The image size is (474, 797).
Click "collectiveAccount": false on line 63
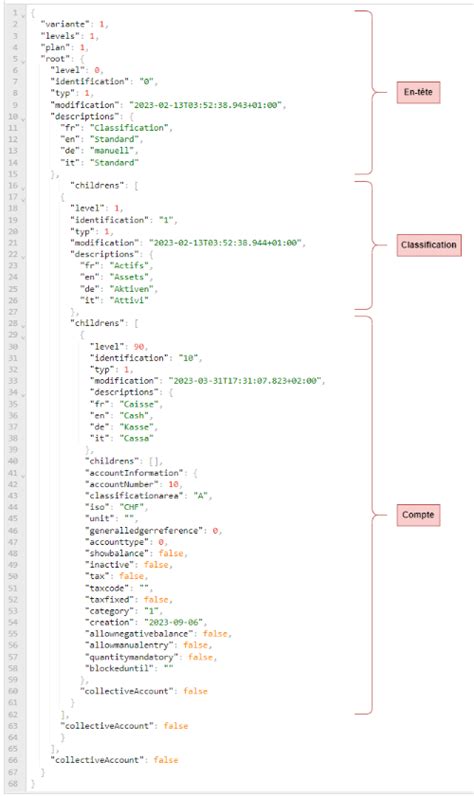point(124,726)
